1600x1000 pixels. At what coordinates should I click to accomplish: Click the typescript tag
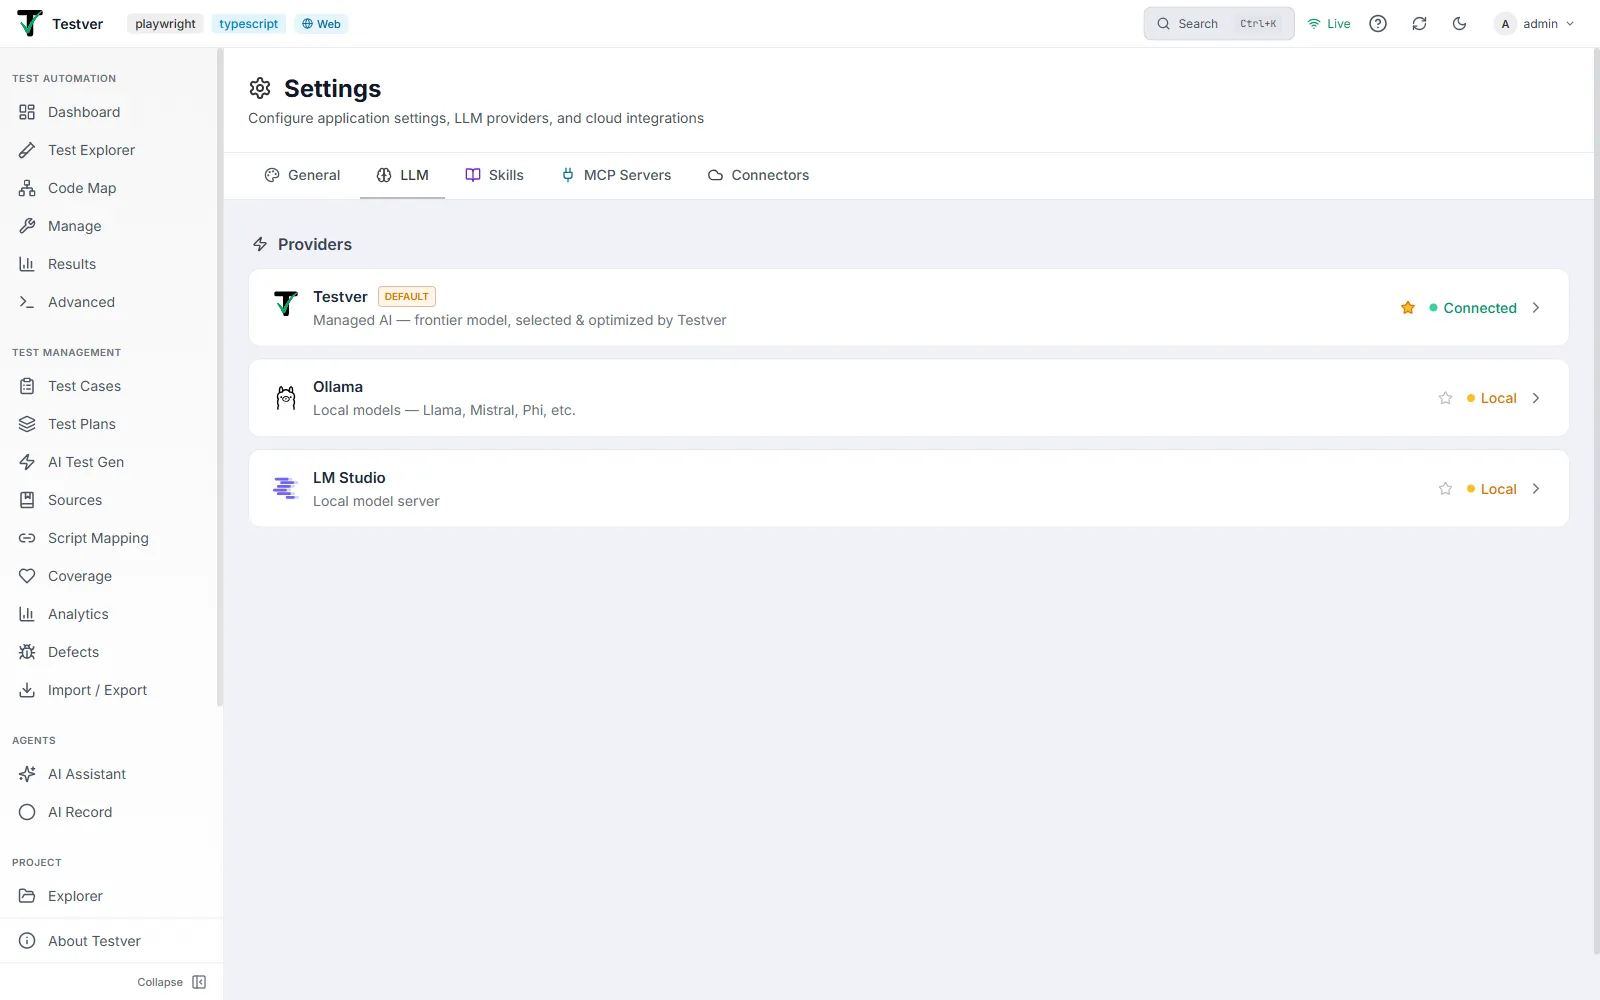(249, 24)
